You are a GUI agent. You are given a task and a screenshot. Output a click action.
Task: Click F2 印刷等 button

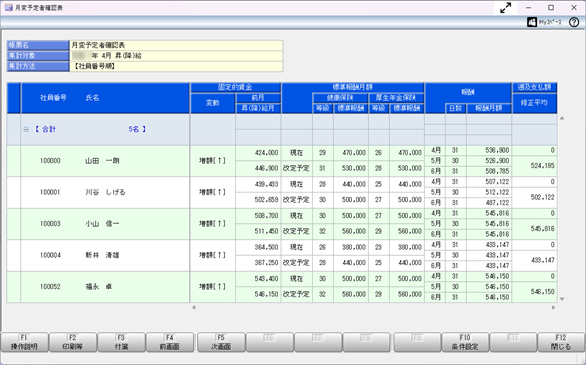click(x=73, y=342)
